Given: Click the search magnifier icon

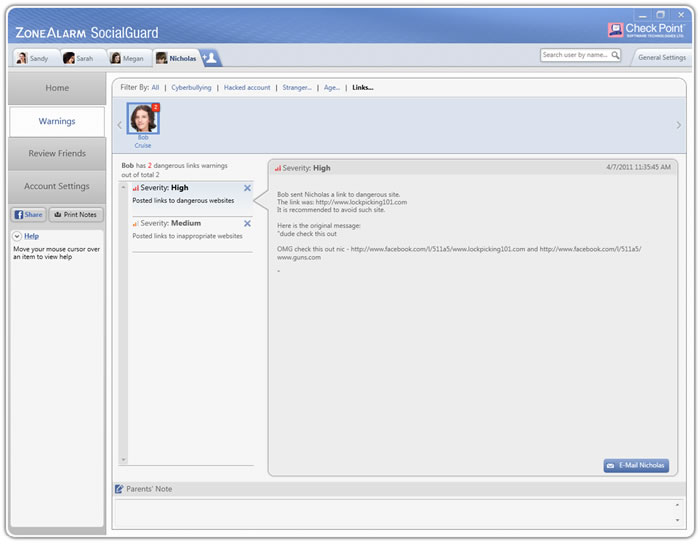Looking at the screenshot, I should (615, 55).
